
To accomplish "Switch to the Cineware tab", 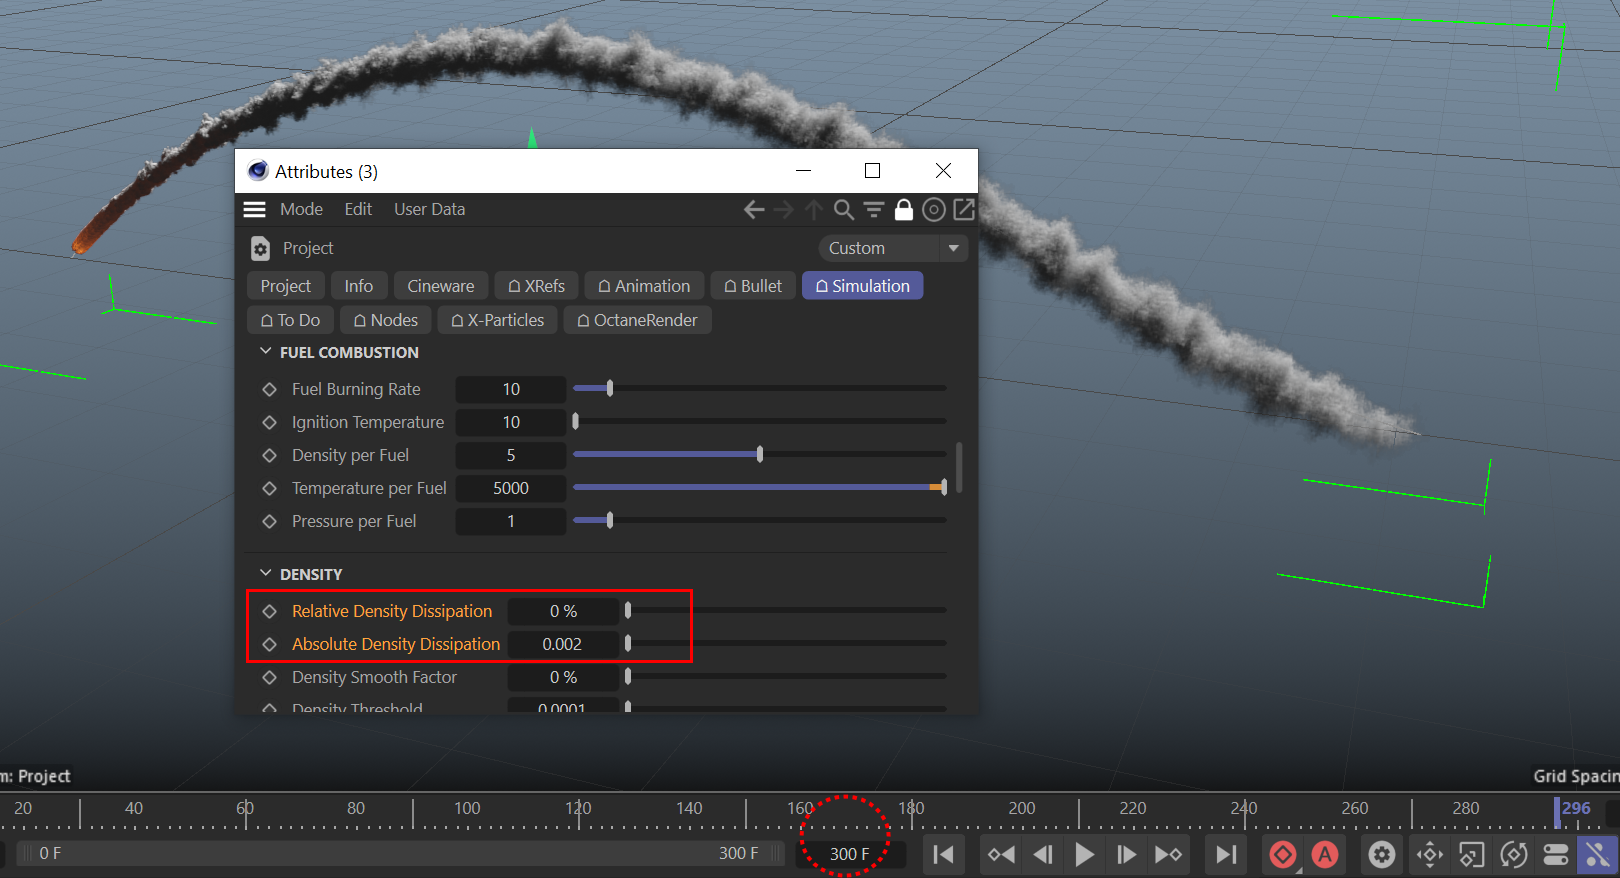I will click(441, 286).
